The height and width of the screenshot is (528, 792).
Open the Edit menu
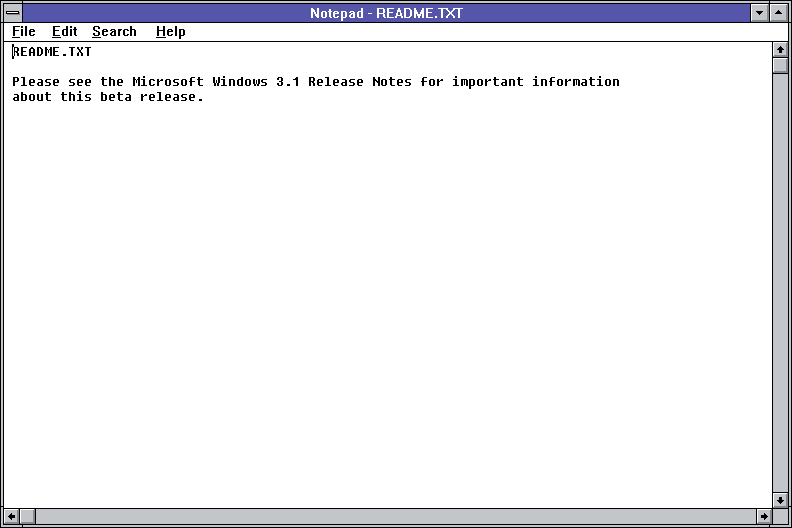(x=64, y=31)
